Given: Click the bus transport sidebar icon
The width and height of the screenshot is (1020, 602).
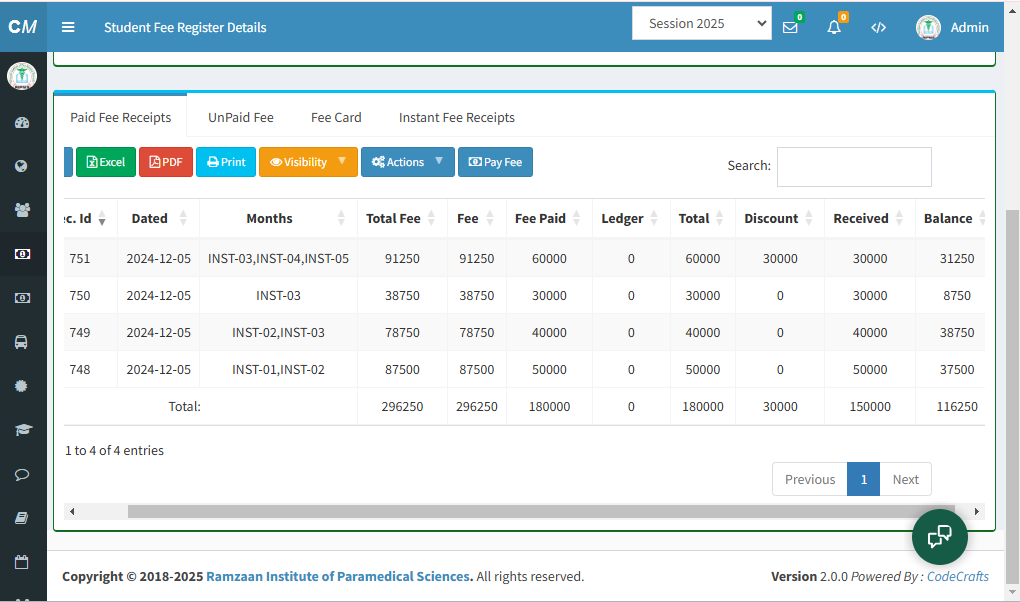Looking at the screenshot, I should click(22, 342).
